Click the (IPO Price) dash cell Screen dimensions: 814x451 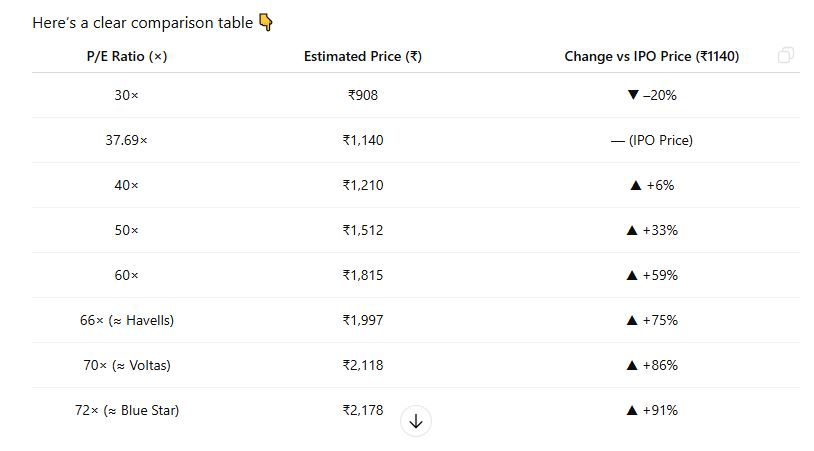tap(651, 140)
